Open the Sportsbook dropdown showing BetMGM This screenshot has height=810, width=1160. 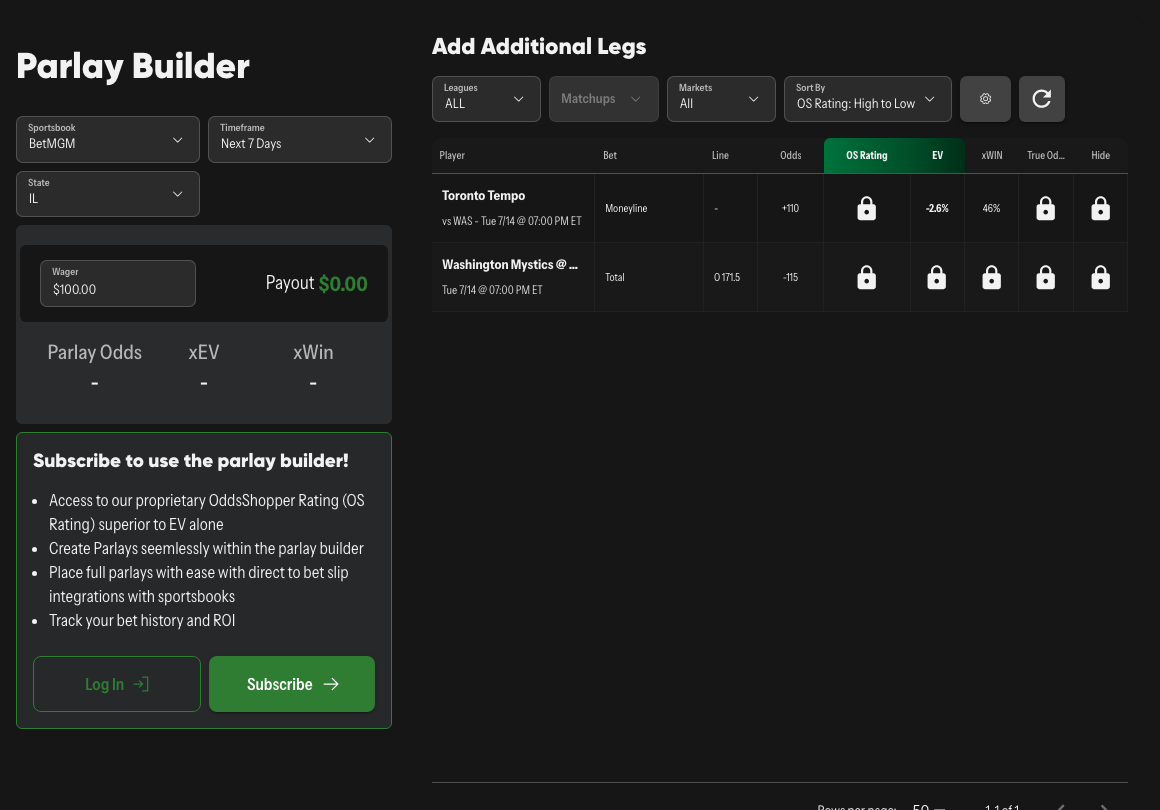click(108, 139)
